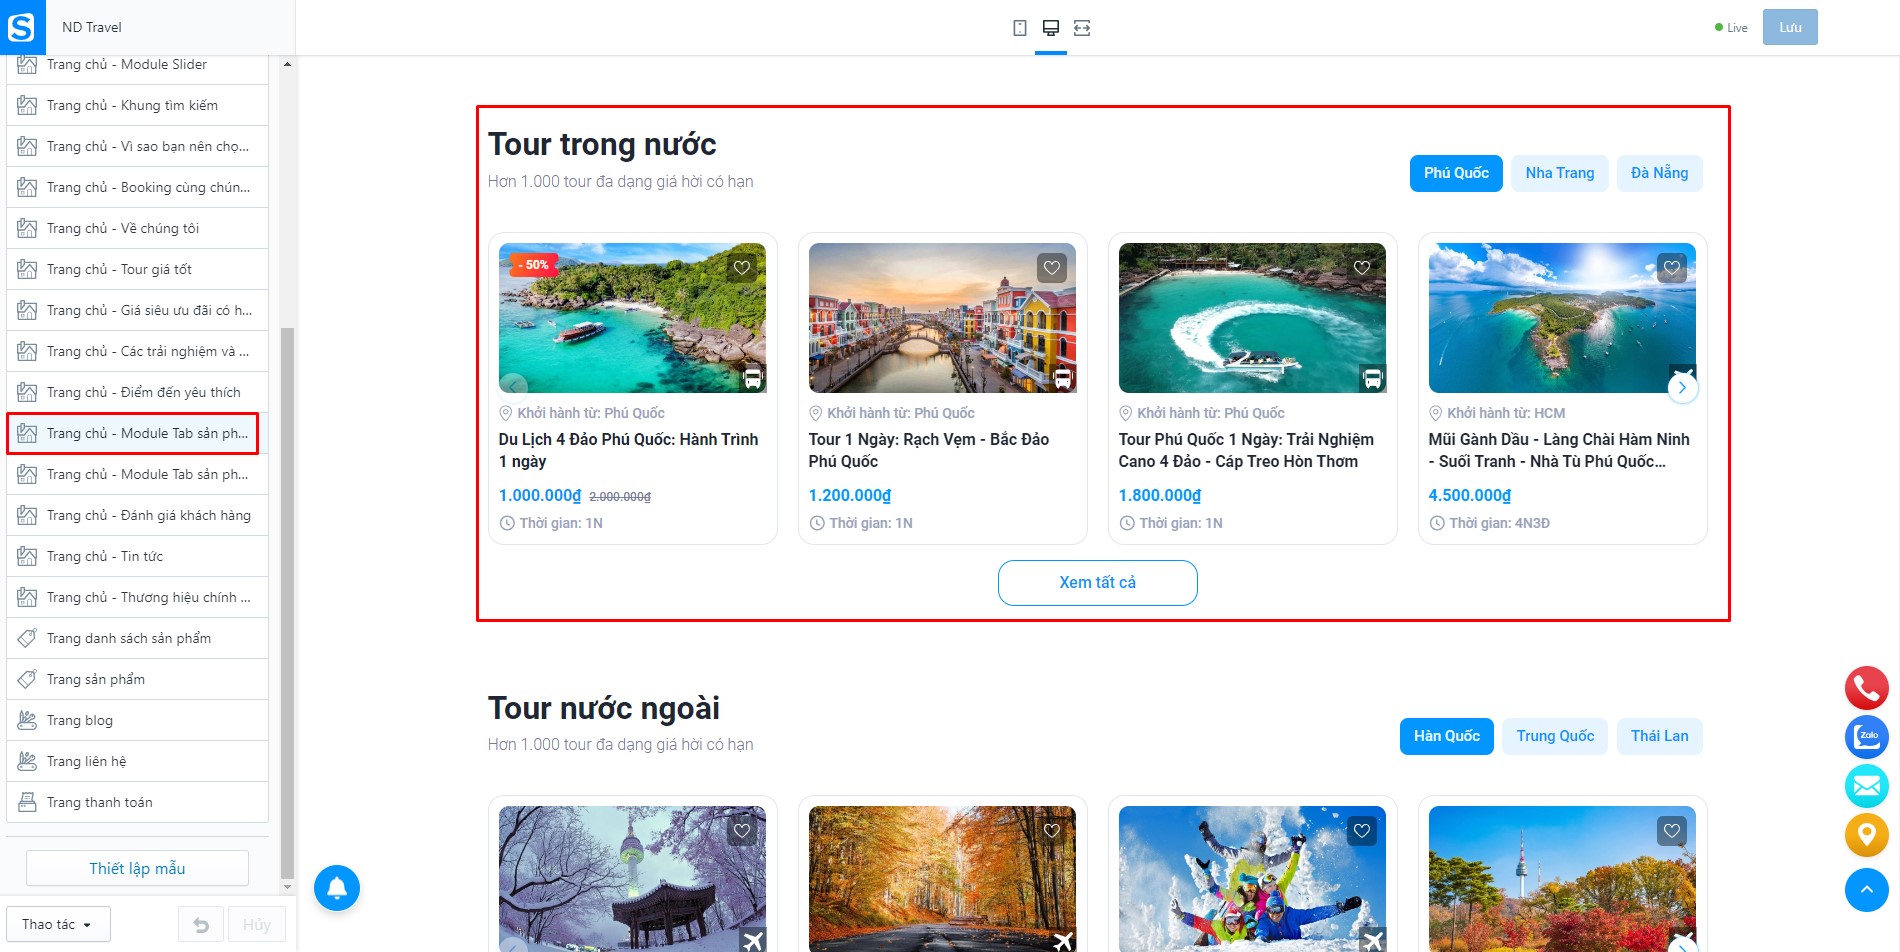Go to next slide in Tour trong nước carousel
This screenshot has height=952, width=1900.
coord(1683,388)
